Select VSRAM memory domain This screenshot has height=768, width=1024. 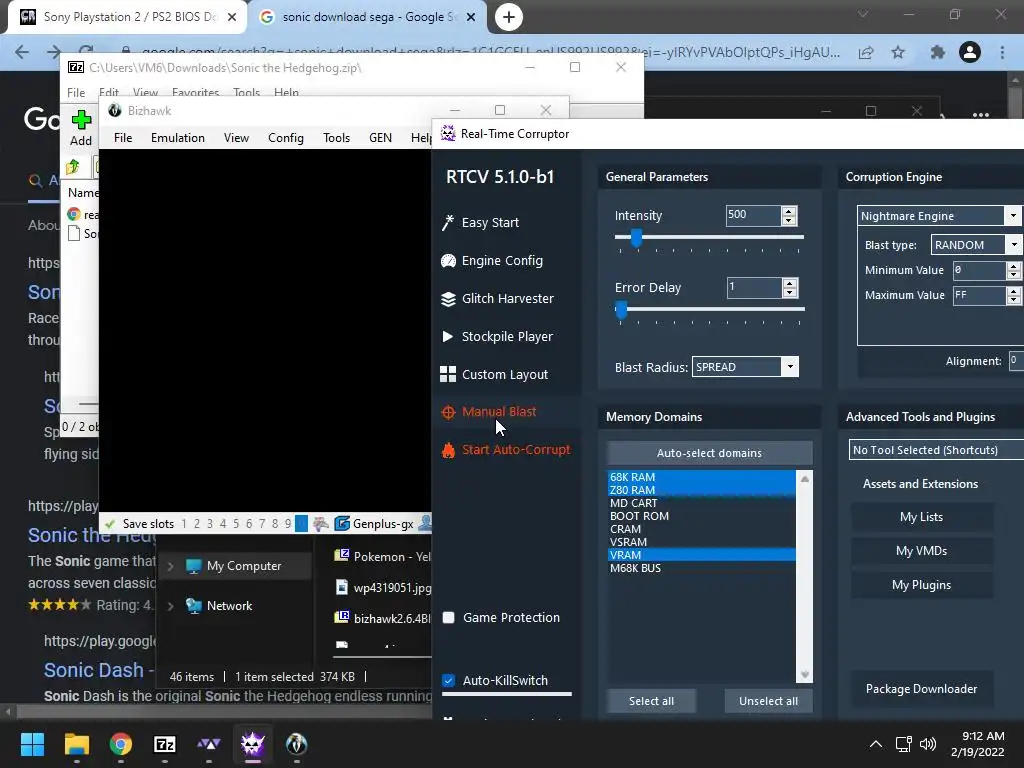point(702,542)
